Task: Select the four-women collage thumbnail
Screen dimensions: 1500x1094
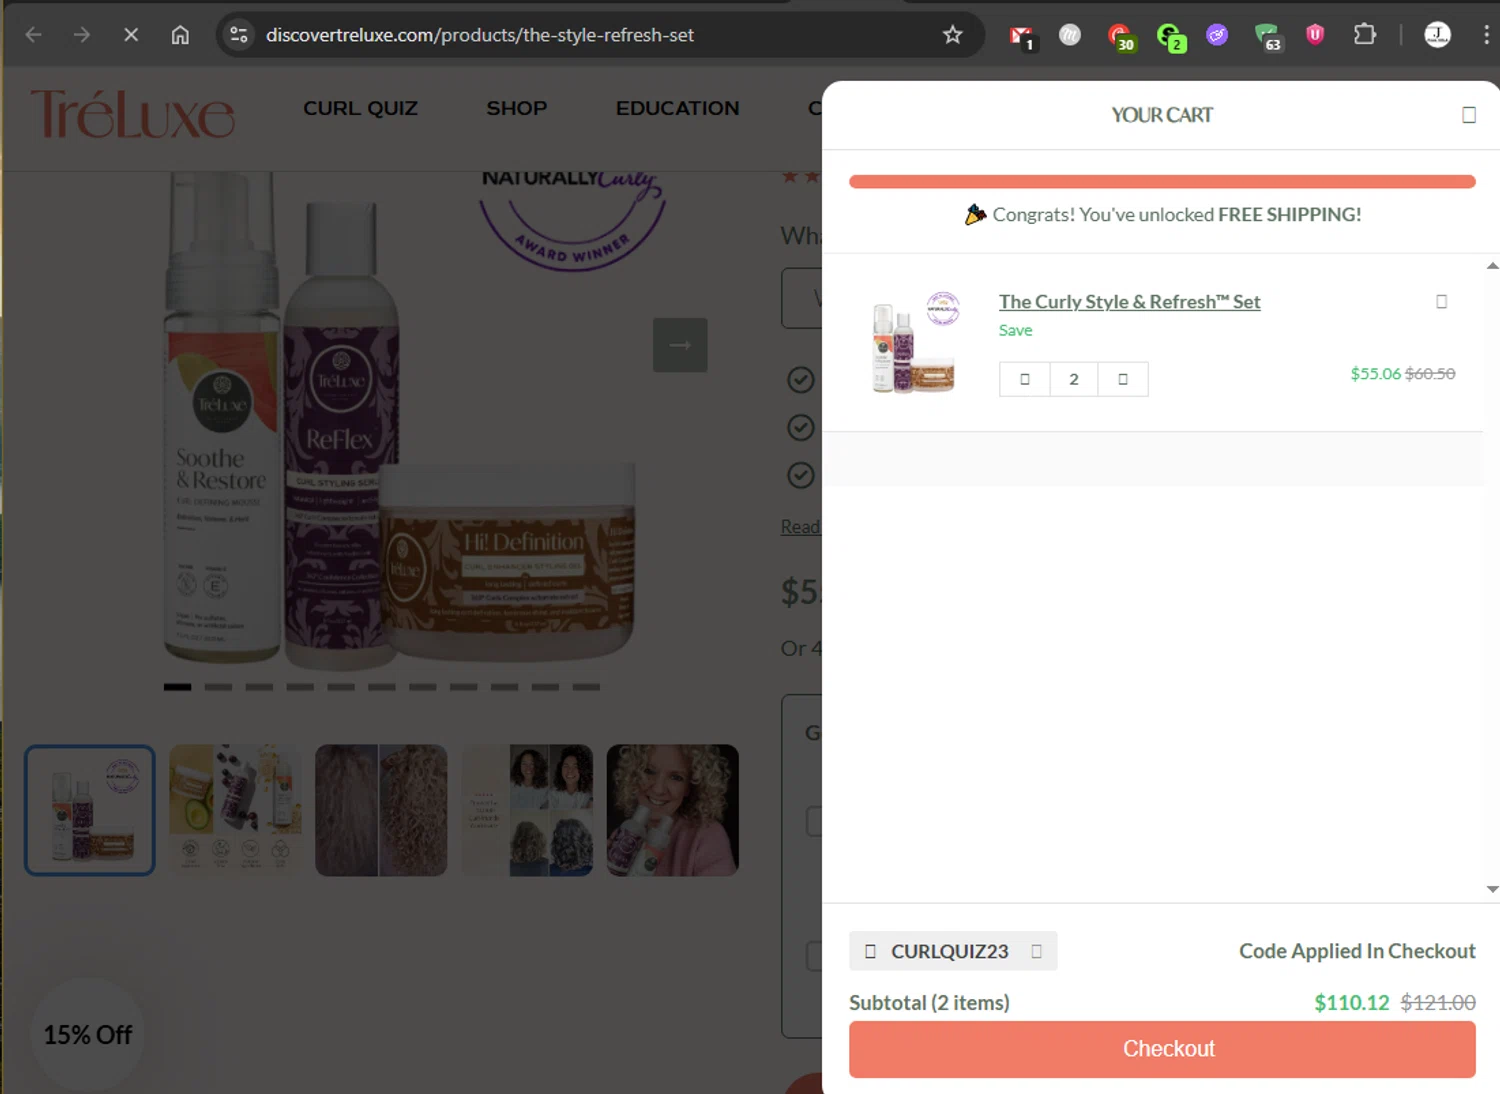Action: tap(527, 810)
